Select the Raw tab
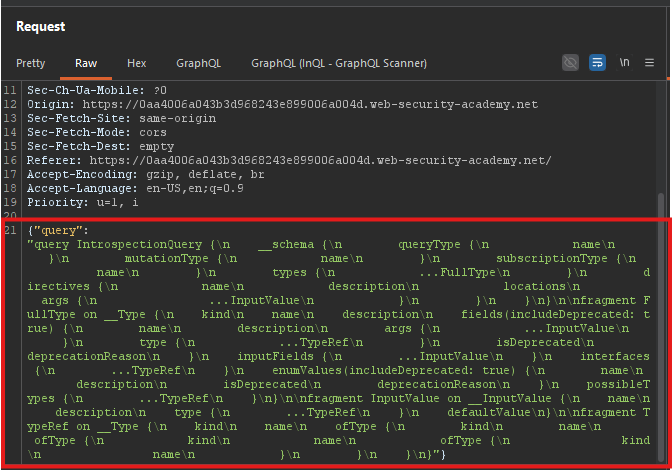The width and height of the screenshot is (672, 470). tap(86, 63)
